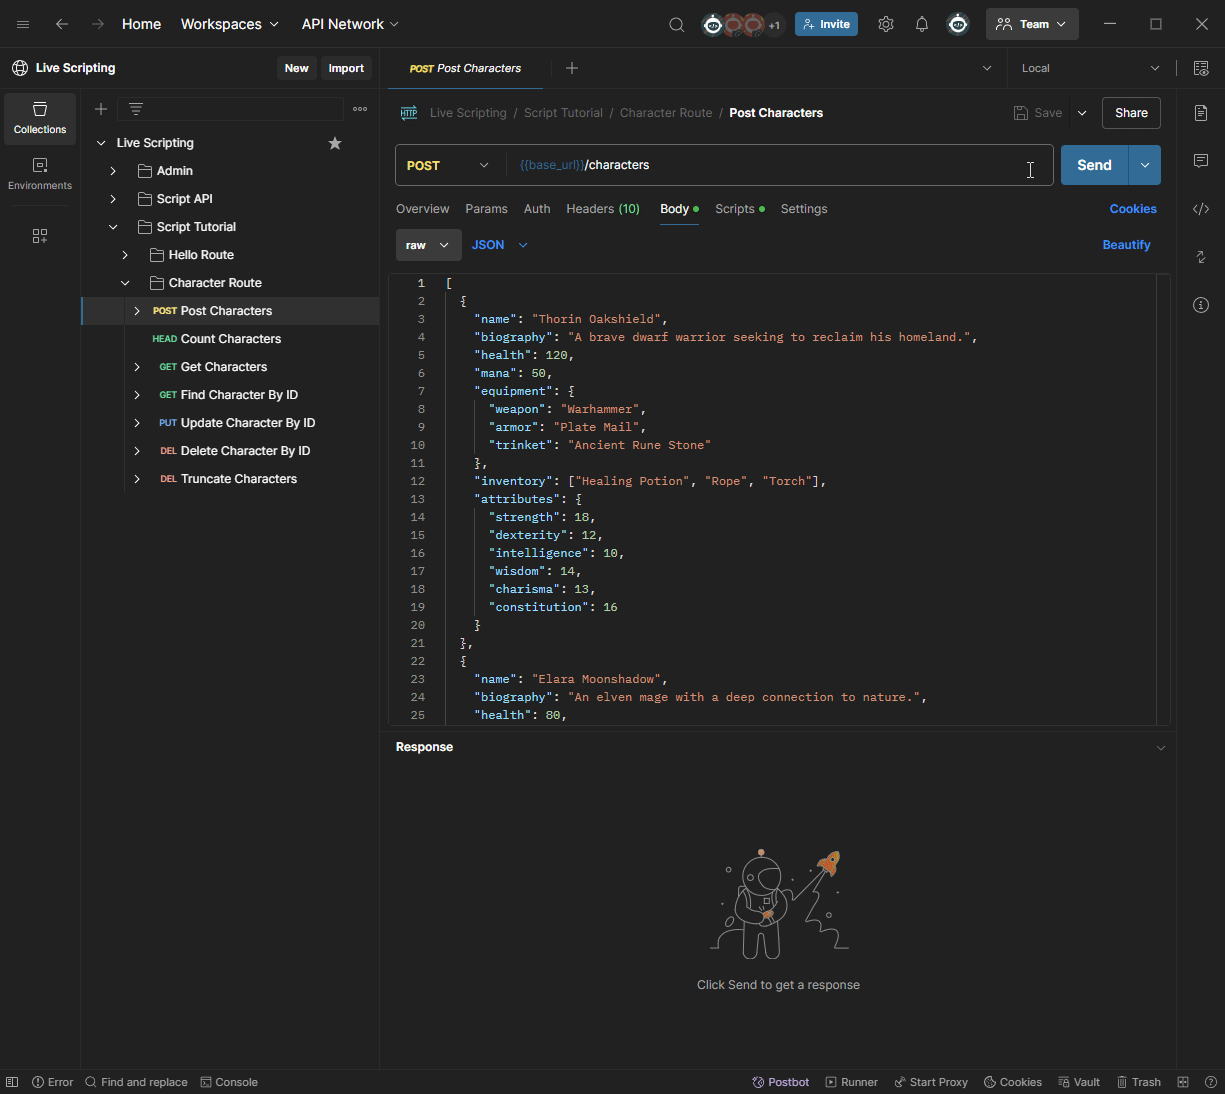Create a new collection with plus icon
The image size is (1225, 1094).
(101, 109)
